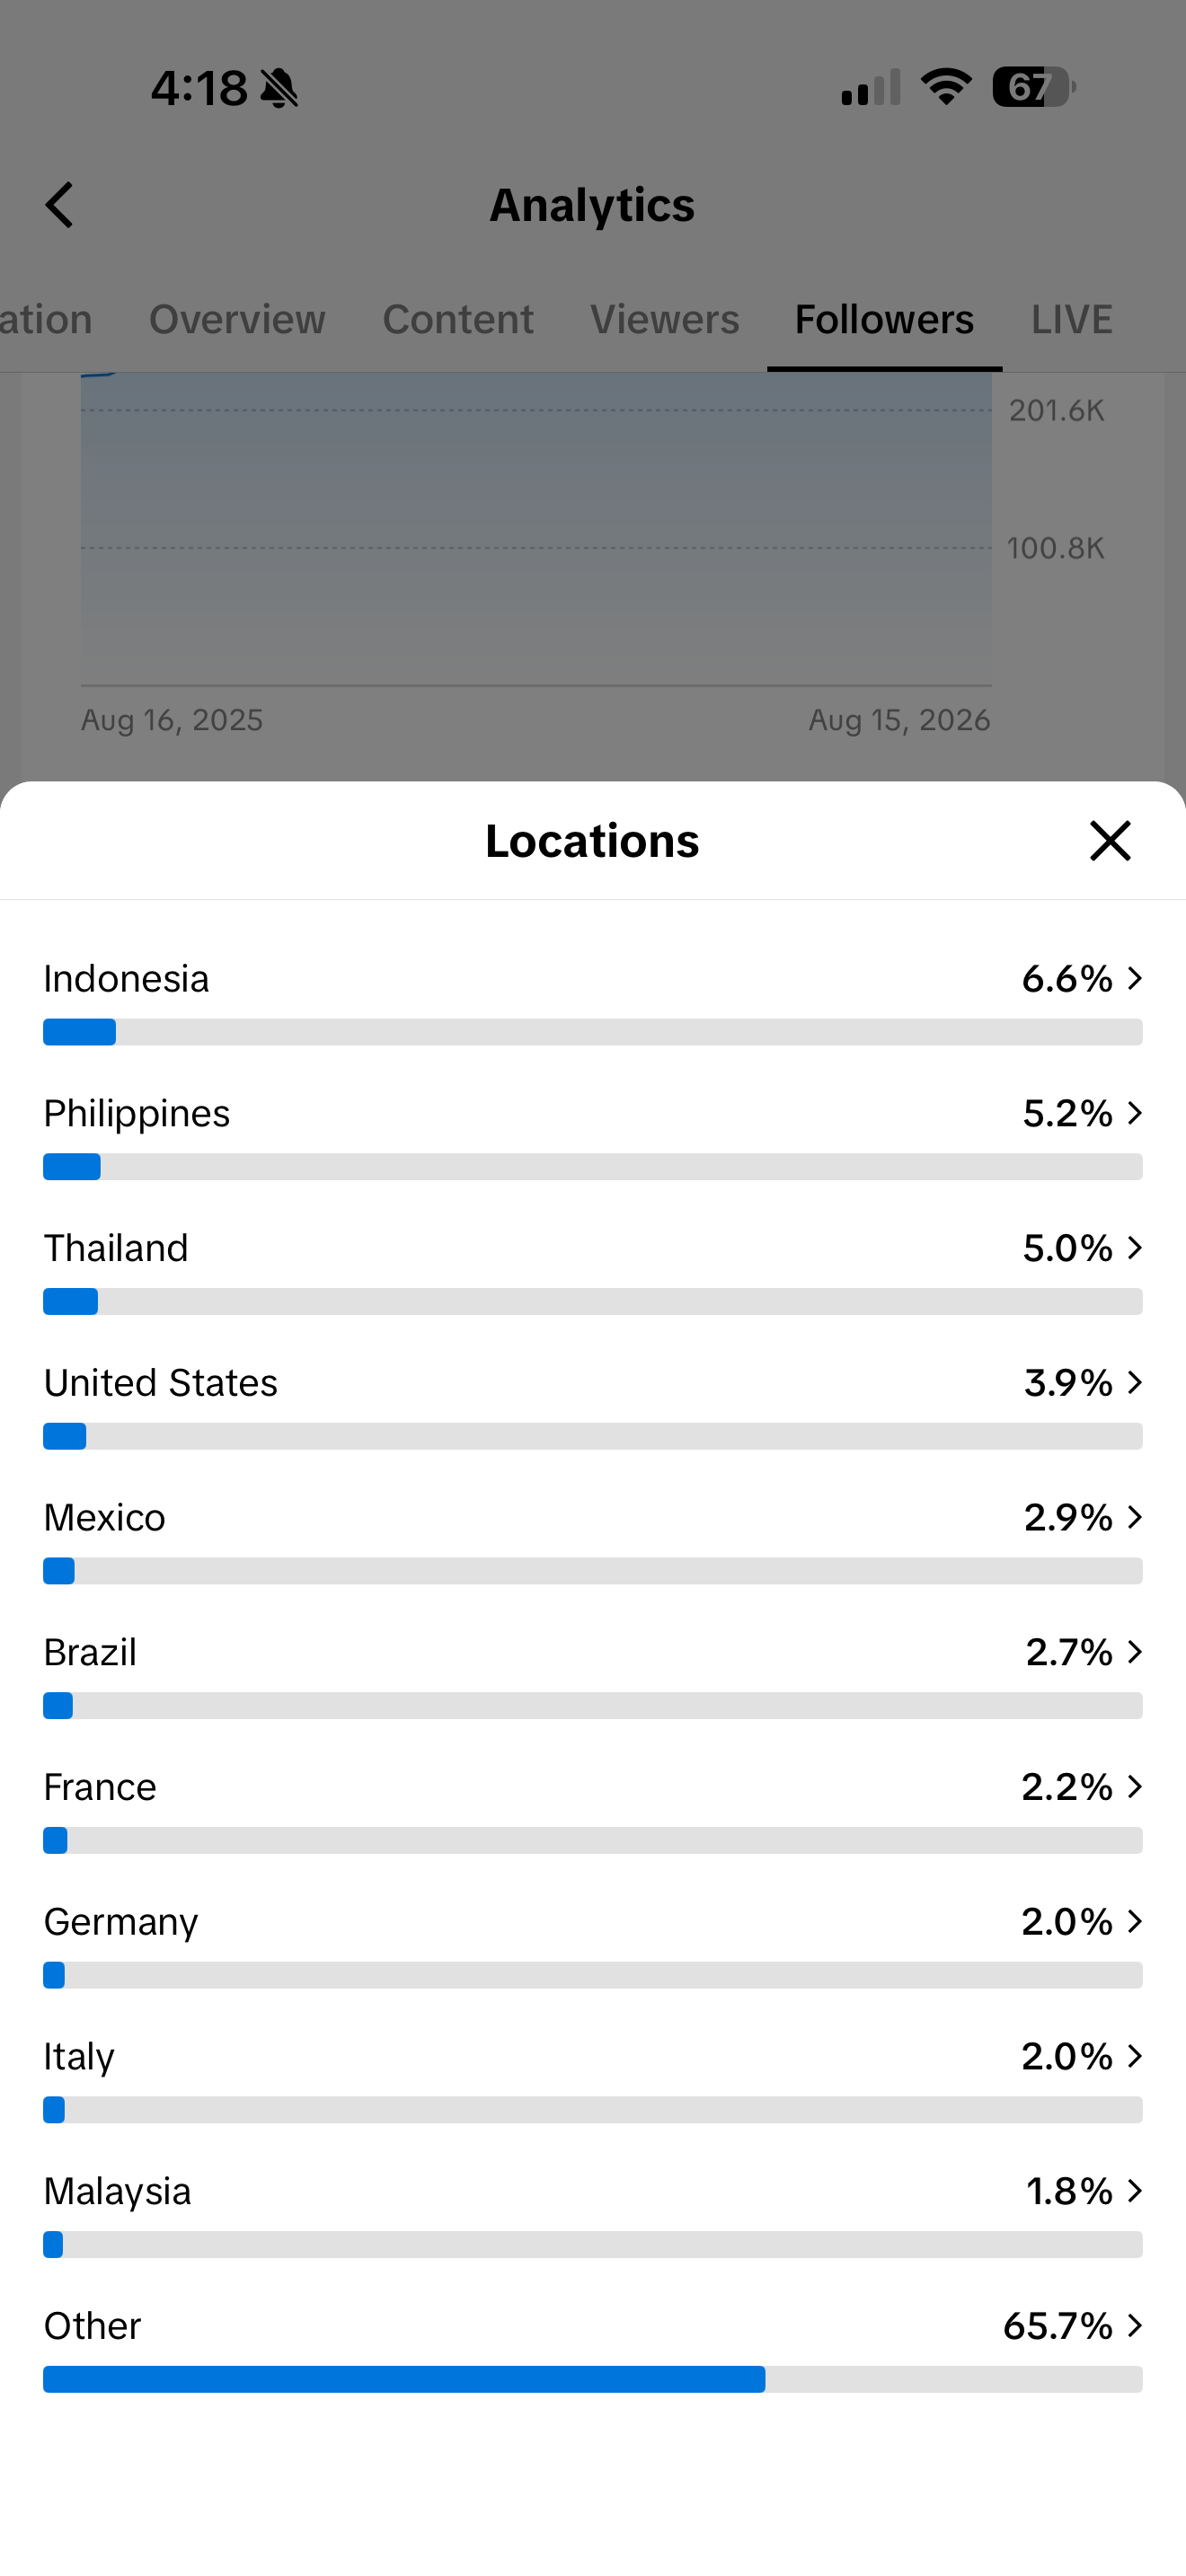Viewport: 1186px width, 2576px height.
Task: Open the Content tab
Action: click(458, 320)
